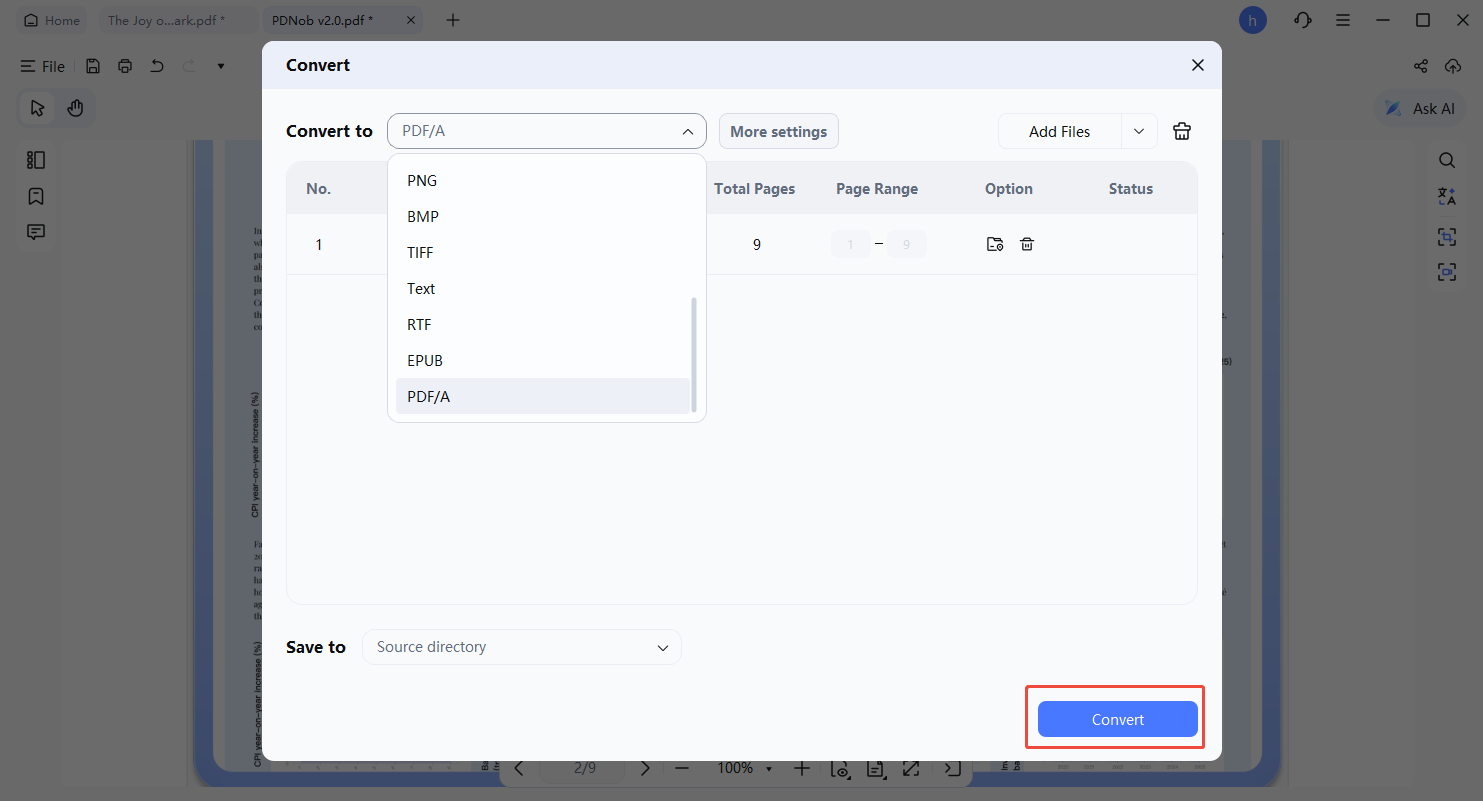Print the current document
Image resolution: width=1483 pixels, height=801 pixels.
[x=124, y=65]
